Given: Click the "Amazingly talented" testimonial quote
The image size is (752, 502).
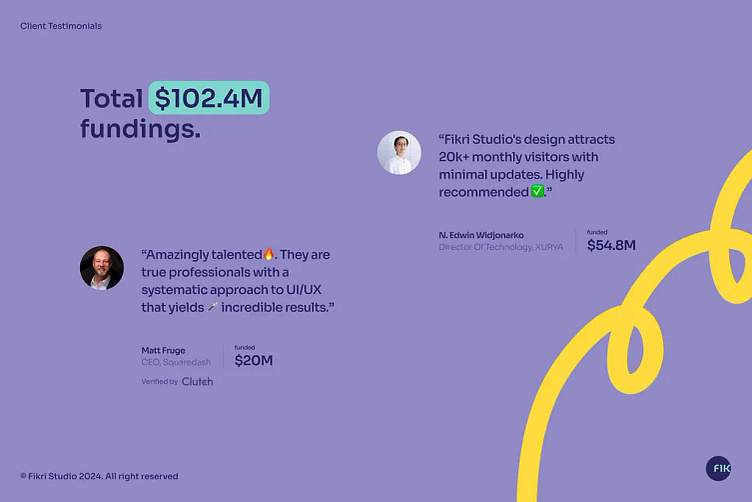Looking at the screenshot, I should [238, 281].
